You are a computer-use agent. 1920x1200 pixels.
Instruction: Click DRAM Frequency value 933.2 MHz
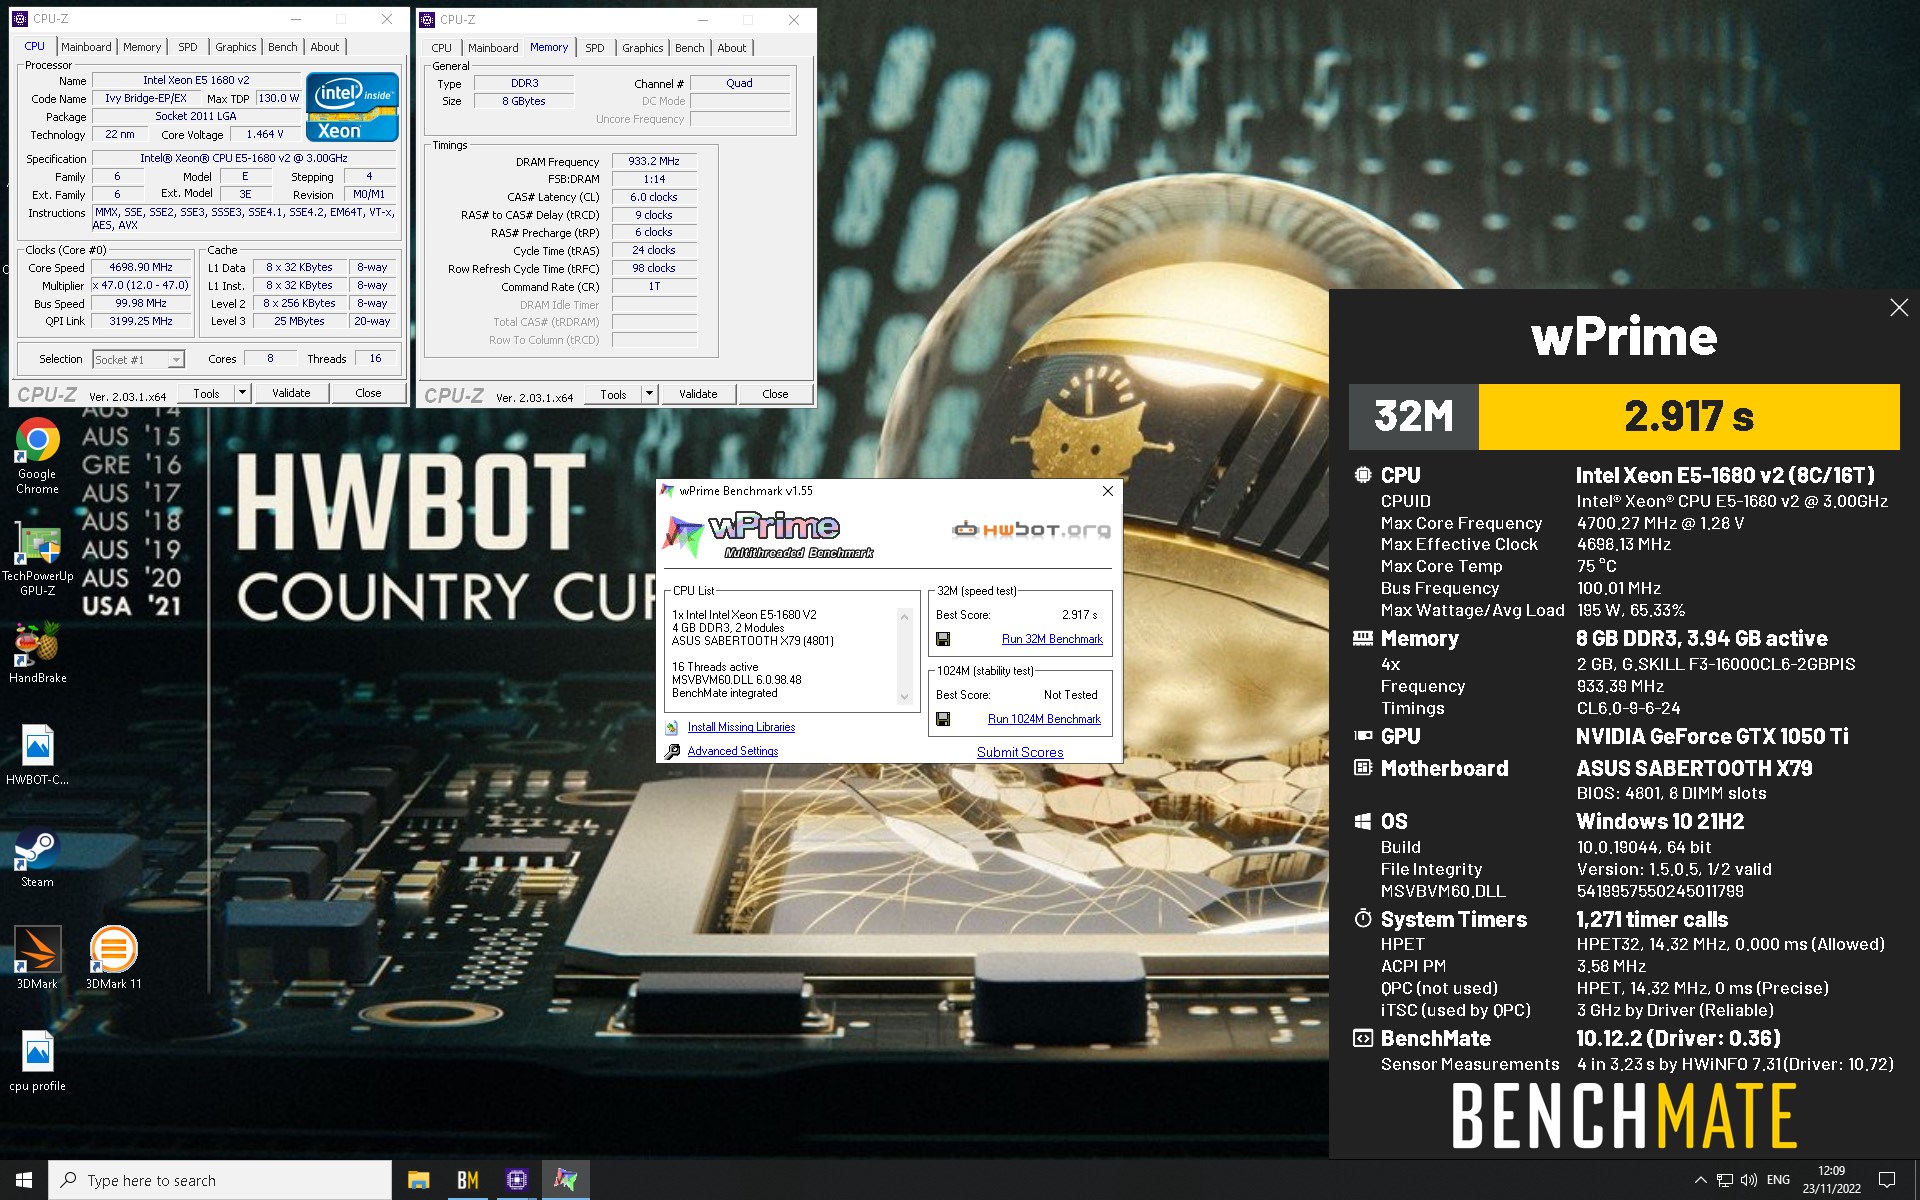(x=654, y=161)
